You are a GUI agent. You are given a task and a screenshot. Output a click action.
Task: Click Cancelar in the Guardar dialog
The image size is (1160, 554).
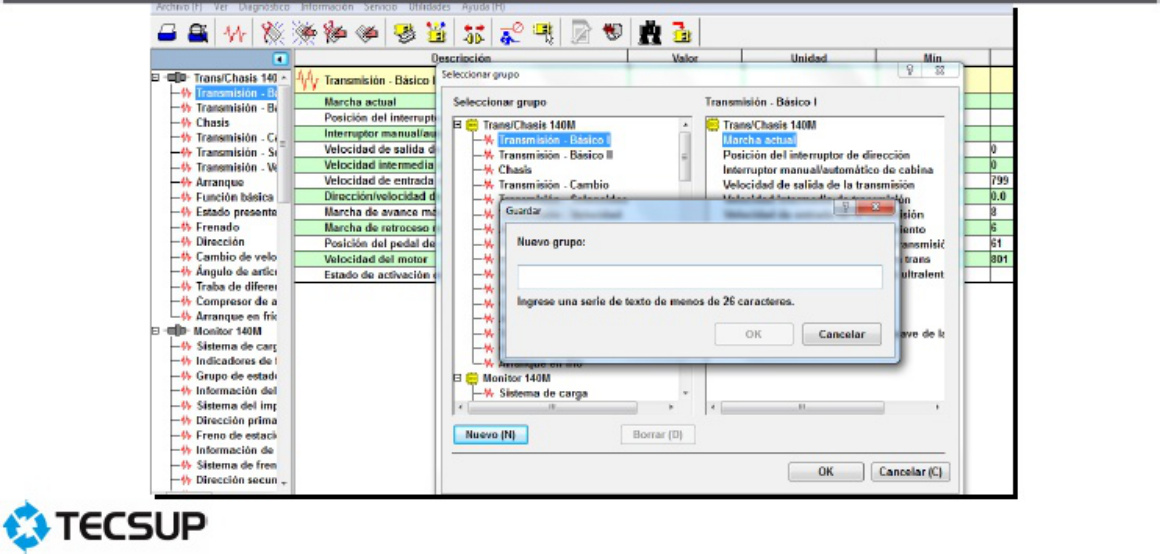(x=841, y=334)
